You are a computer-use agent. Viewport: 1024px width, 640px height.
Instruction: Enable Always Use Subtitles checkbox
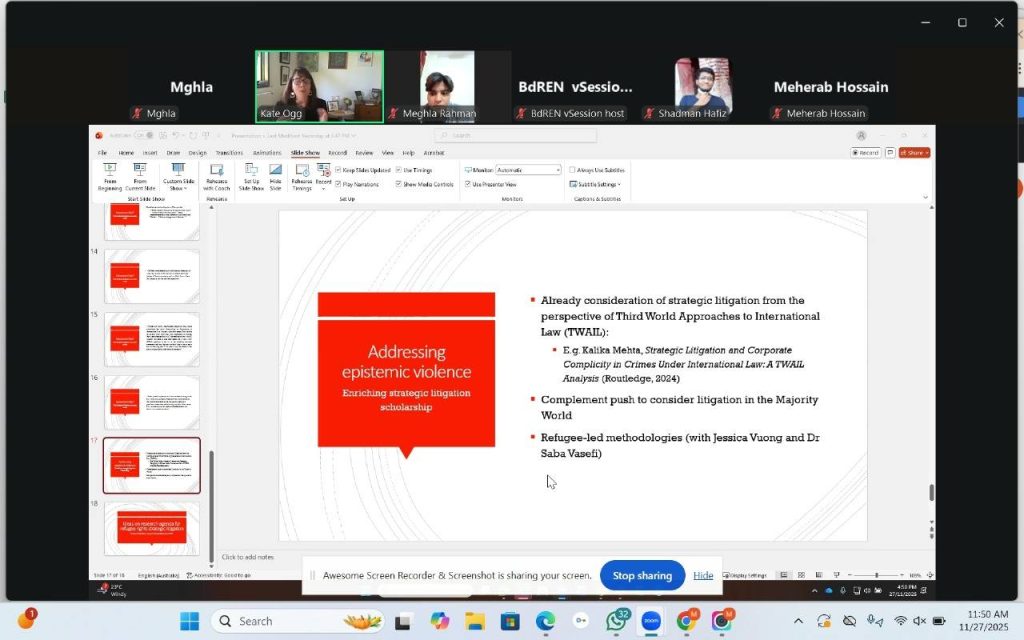573,170
